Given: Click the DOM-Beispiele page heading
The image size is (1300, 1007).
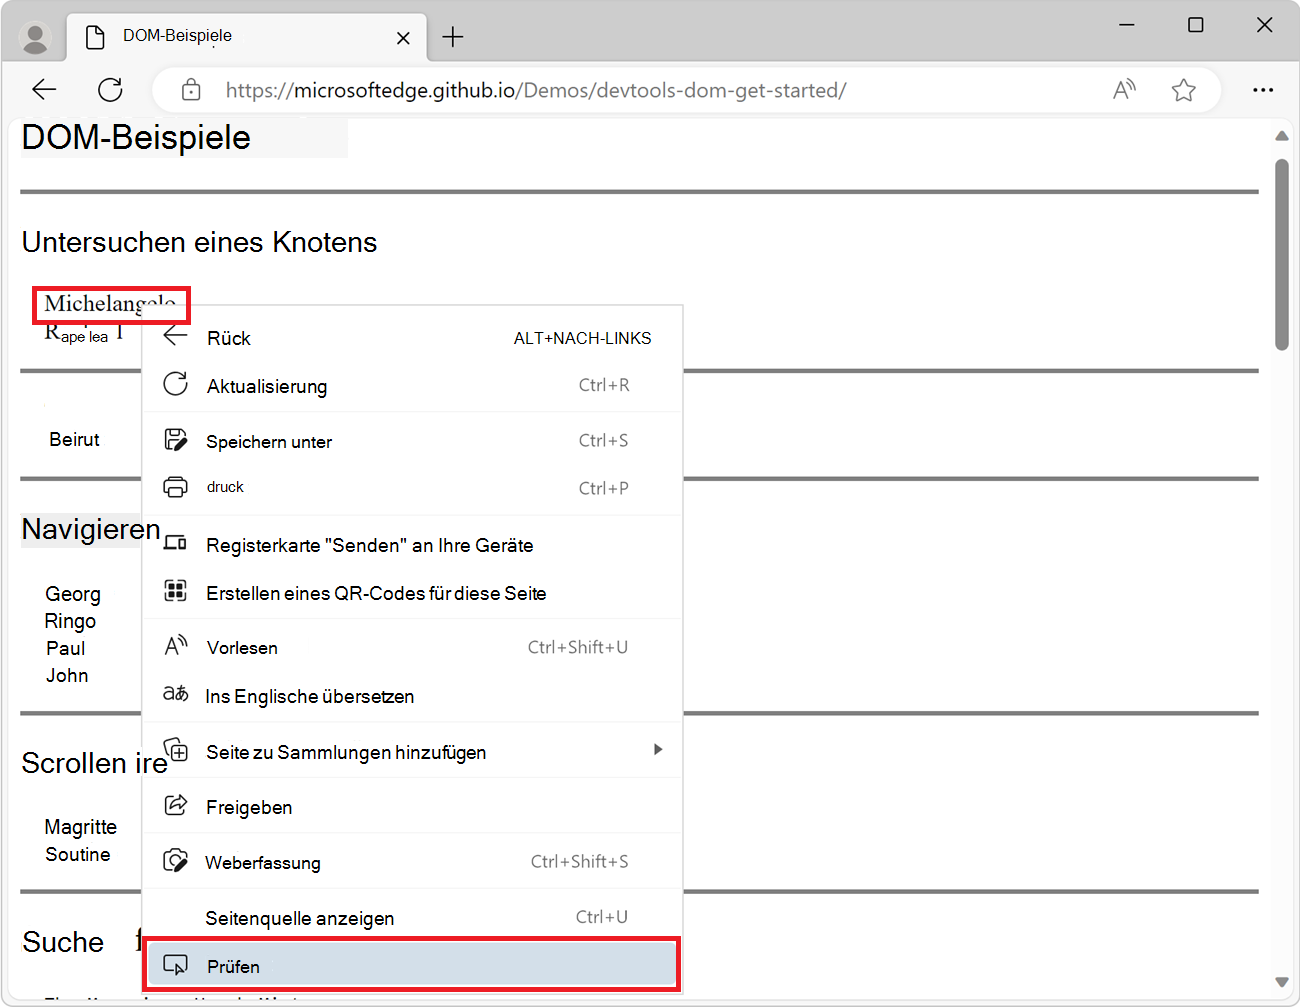Looking at the screenshot, I should 136,137.
